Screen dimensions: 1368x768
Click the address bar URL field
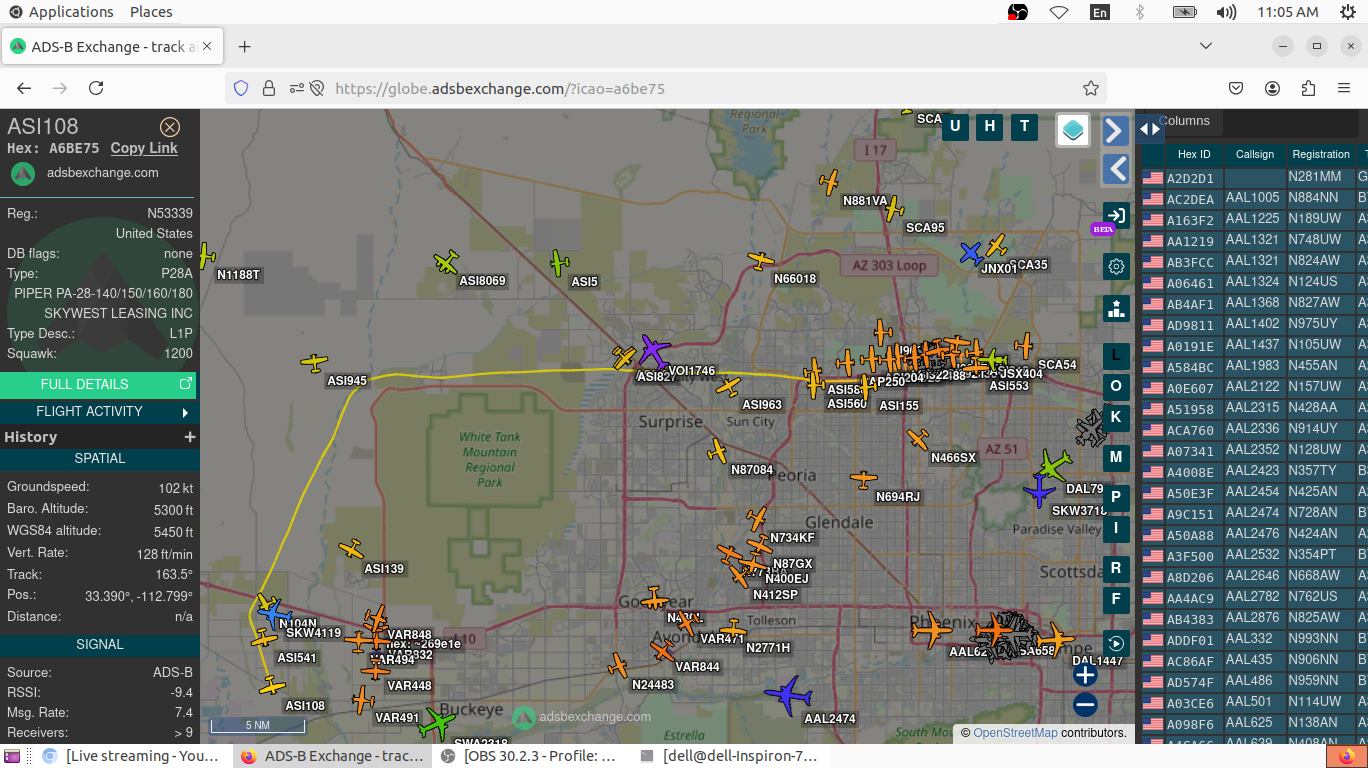click(x=666, y=88)
